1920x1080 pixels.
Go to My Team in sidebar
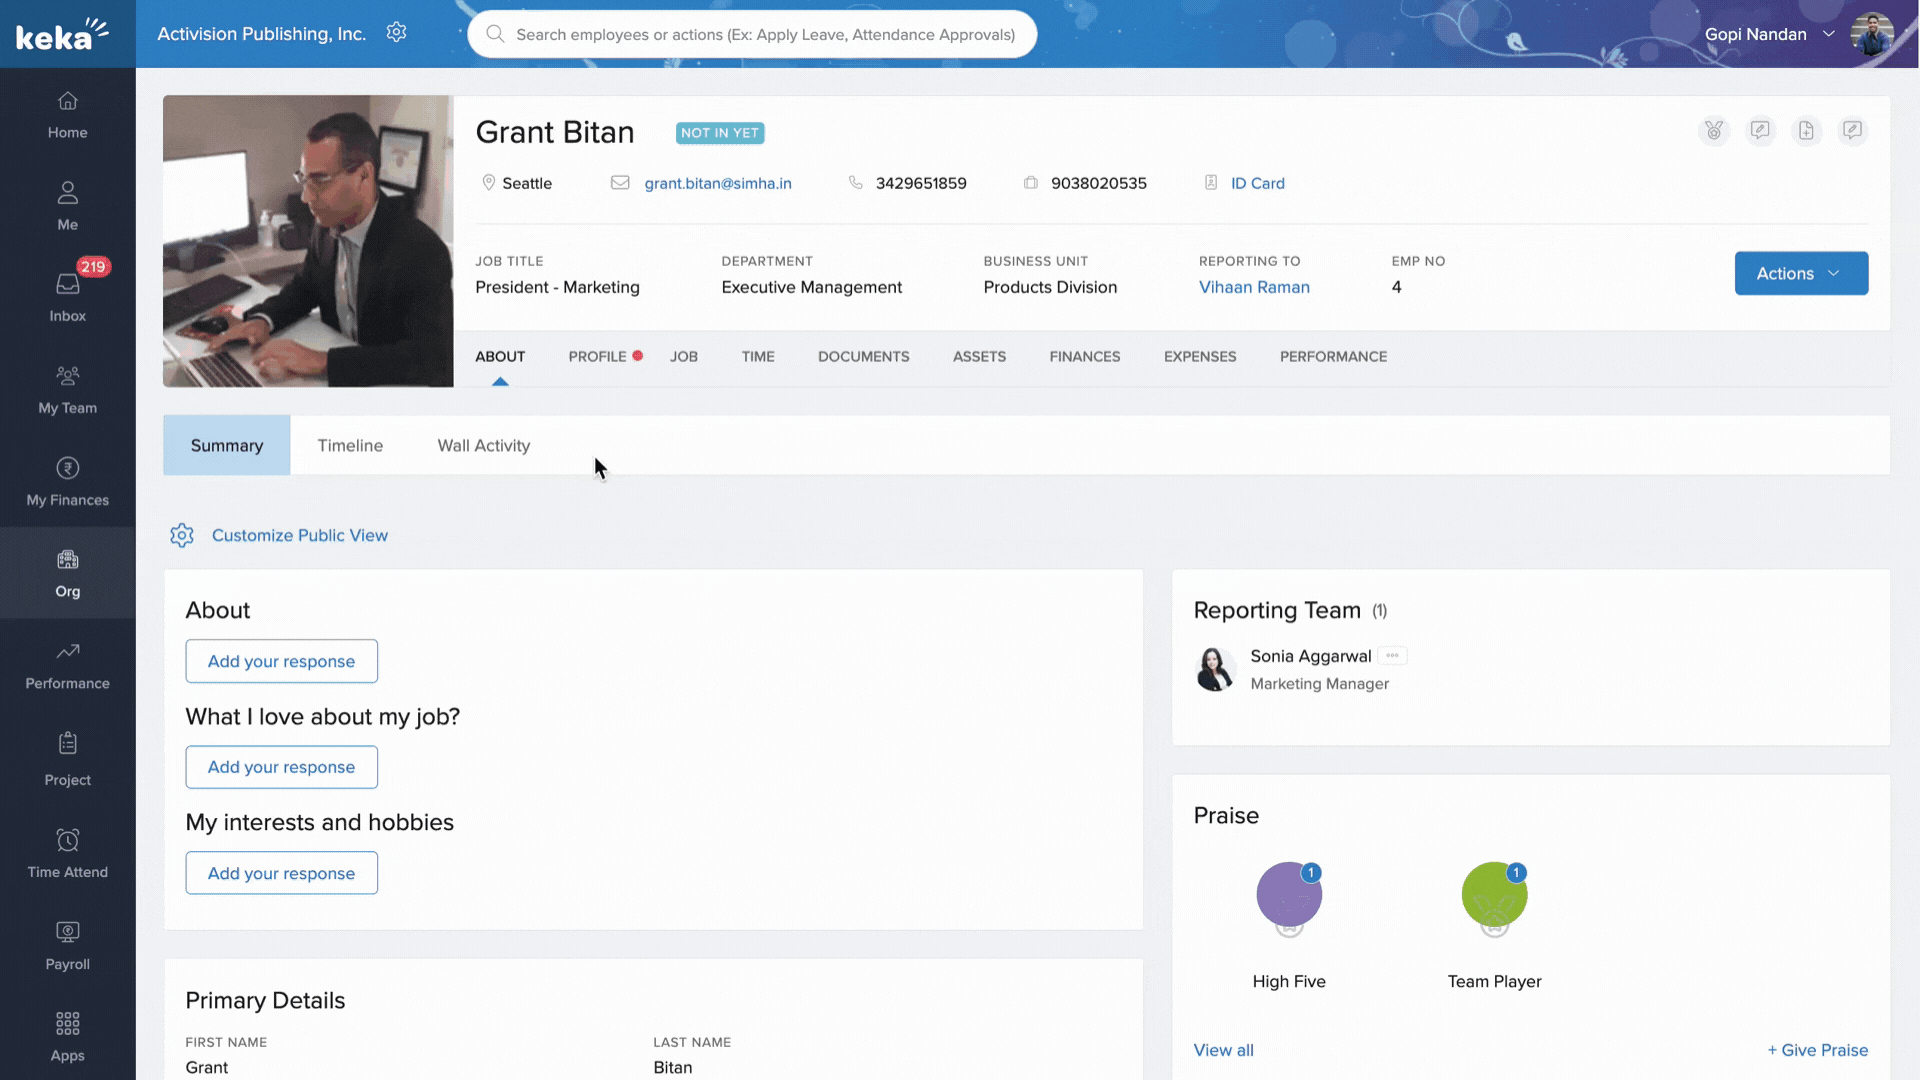coord(67,388)
